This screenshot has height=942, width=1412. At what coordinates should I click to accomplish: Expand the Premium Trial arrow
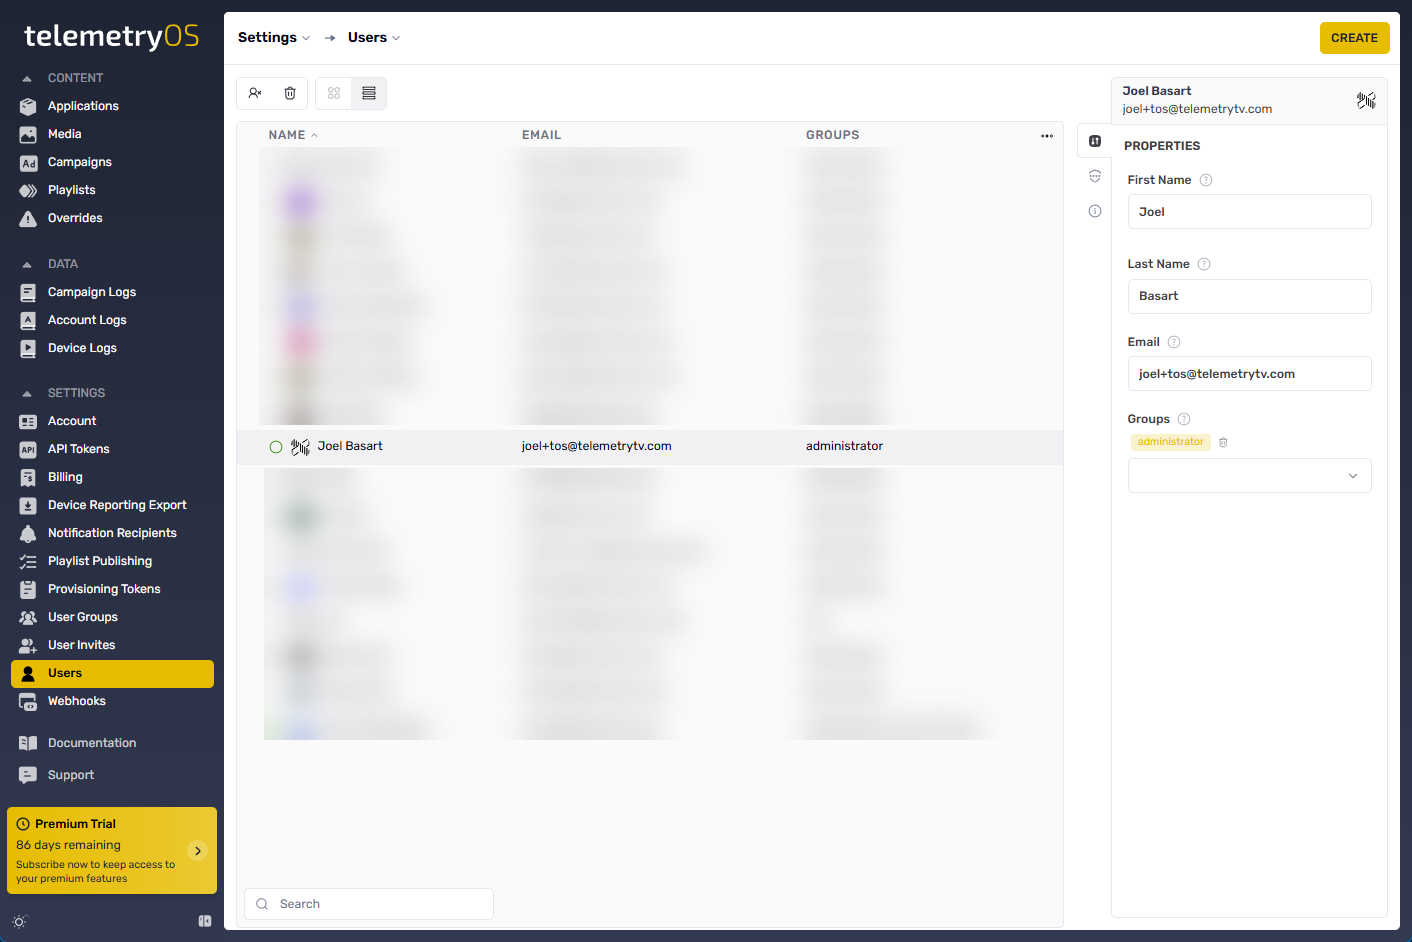coord(198,851)
